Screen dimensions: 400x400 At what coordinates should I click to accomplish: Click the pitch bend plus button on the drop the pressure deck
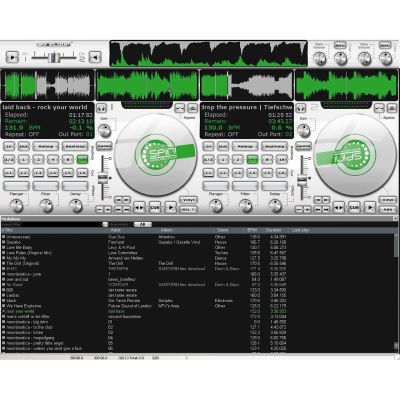(307, 210)
